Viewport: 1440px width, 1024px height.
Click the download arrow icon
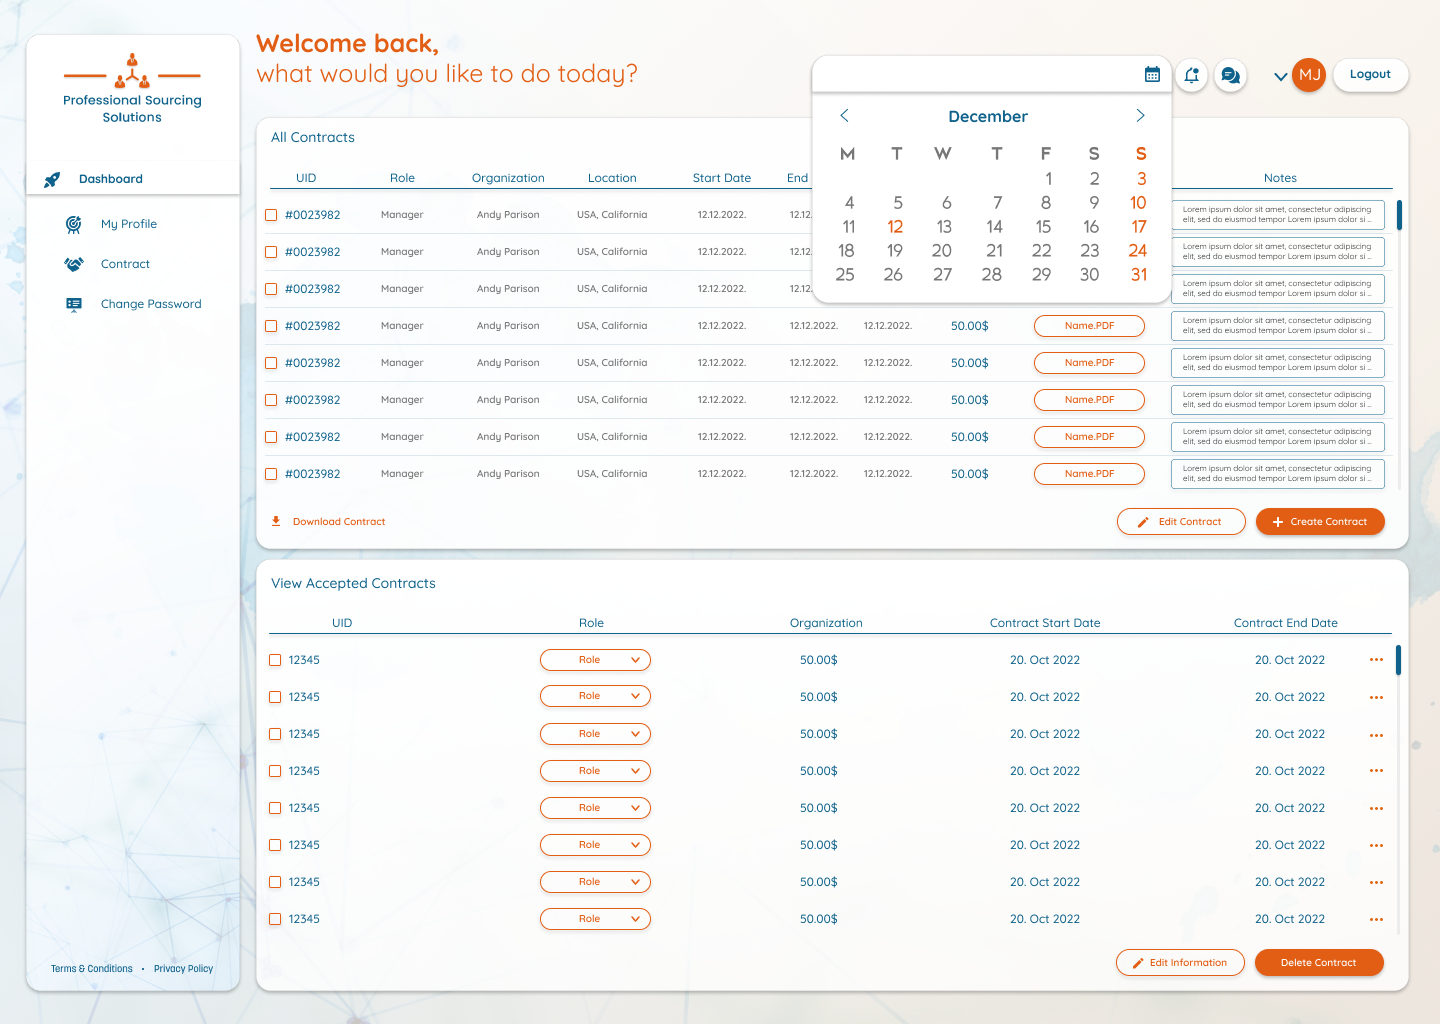276,521
